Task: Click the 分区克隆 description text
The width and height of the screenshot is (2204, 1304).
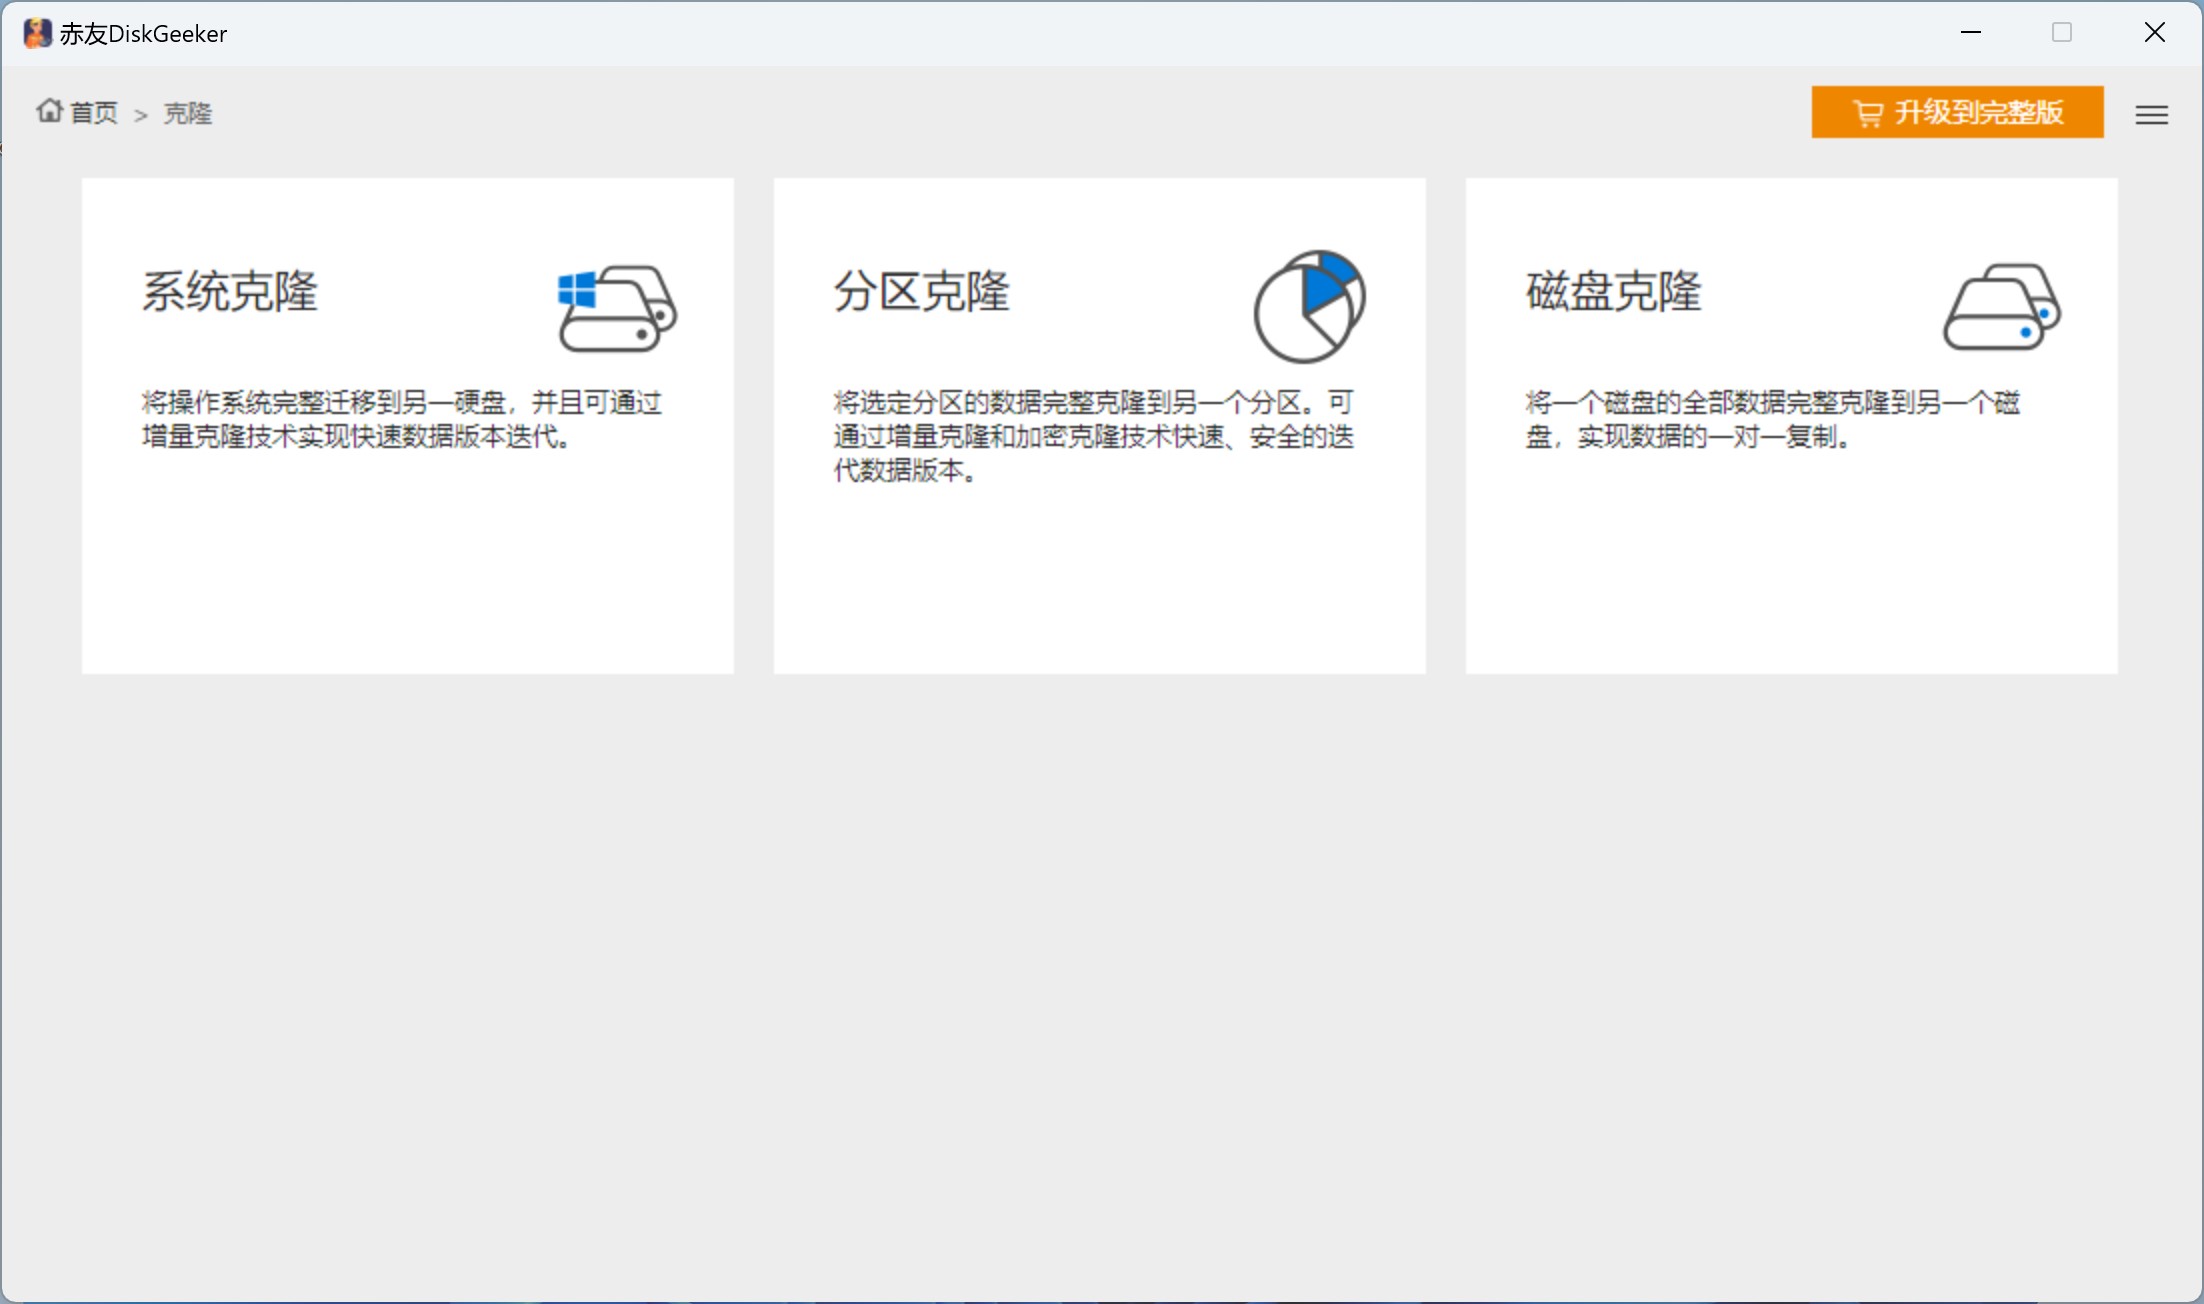Action: [1094, 436]
